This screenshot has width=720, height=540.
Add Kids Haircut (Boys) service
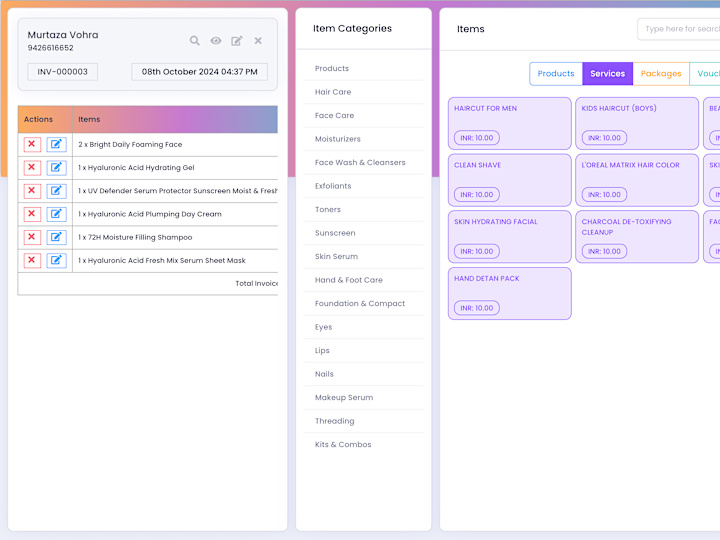click(x=637, y=123)
